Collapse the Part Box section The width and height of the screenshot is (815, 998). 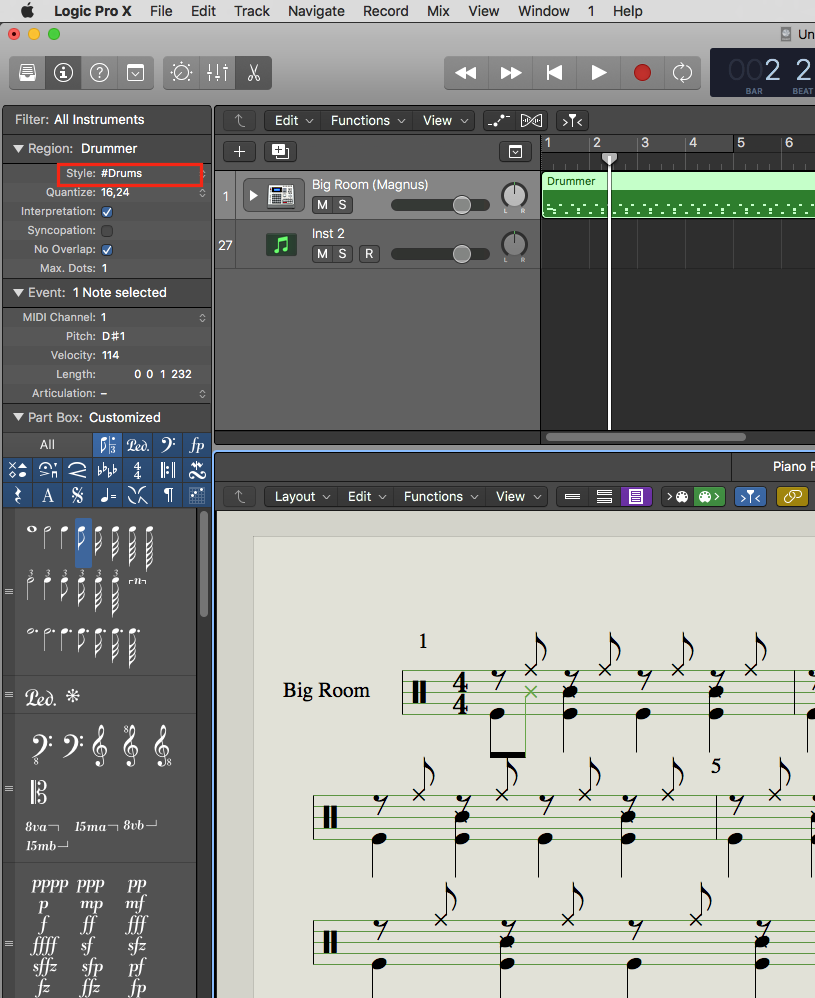click(18, 418)
